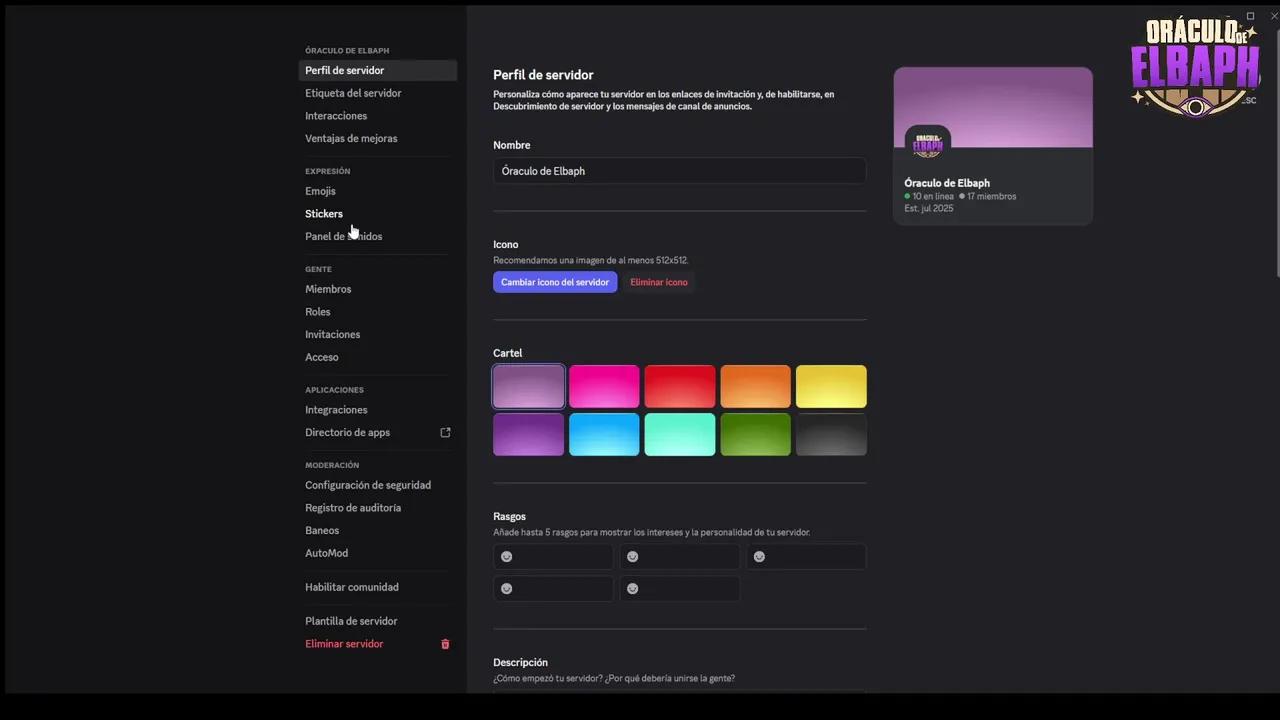Click the Descripción heading
This screenshot has width=1280, height=720.
point(520,663)
